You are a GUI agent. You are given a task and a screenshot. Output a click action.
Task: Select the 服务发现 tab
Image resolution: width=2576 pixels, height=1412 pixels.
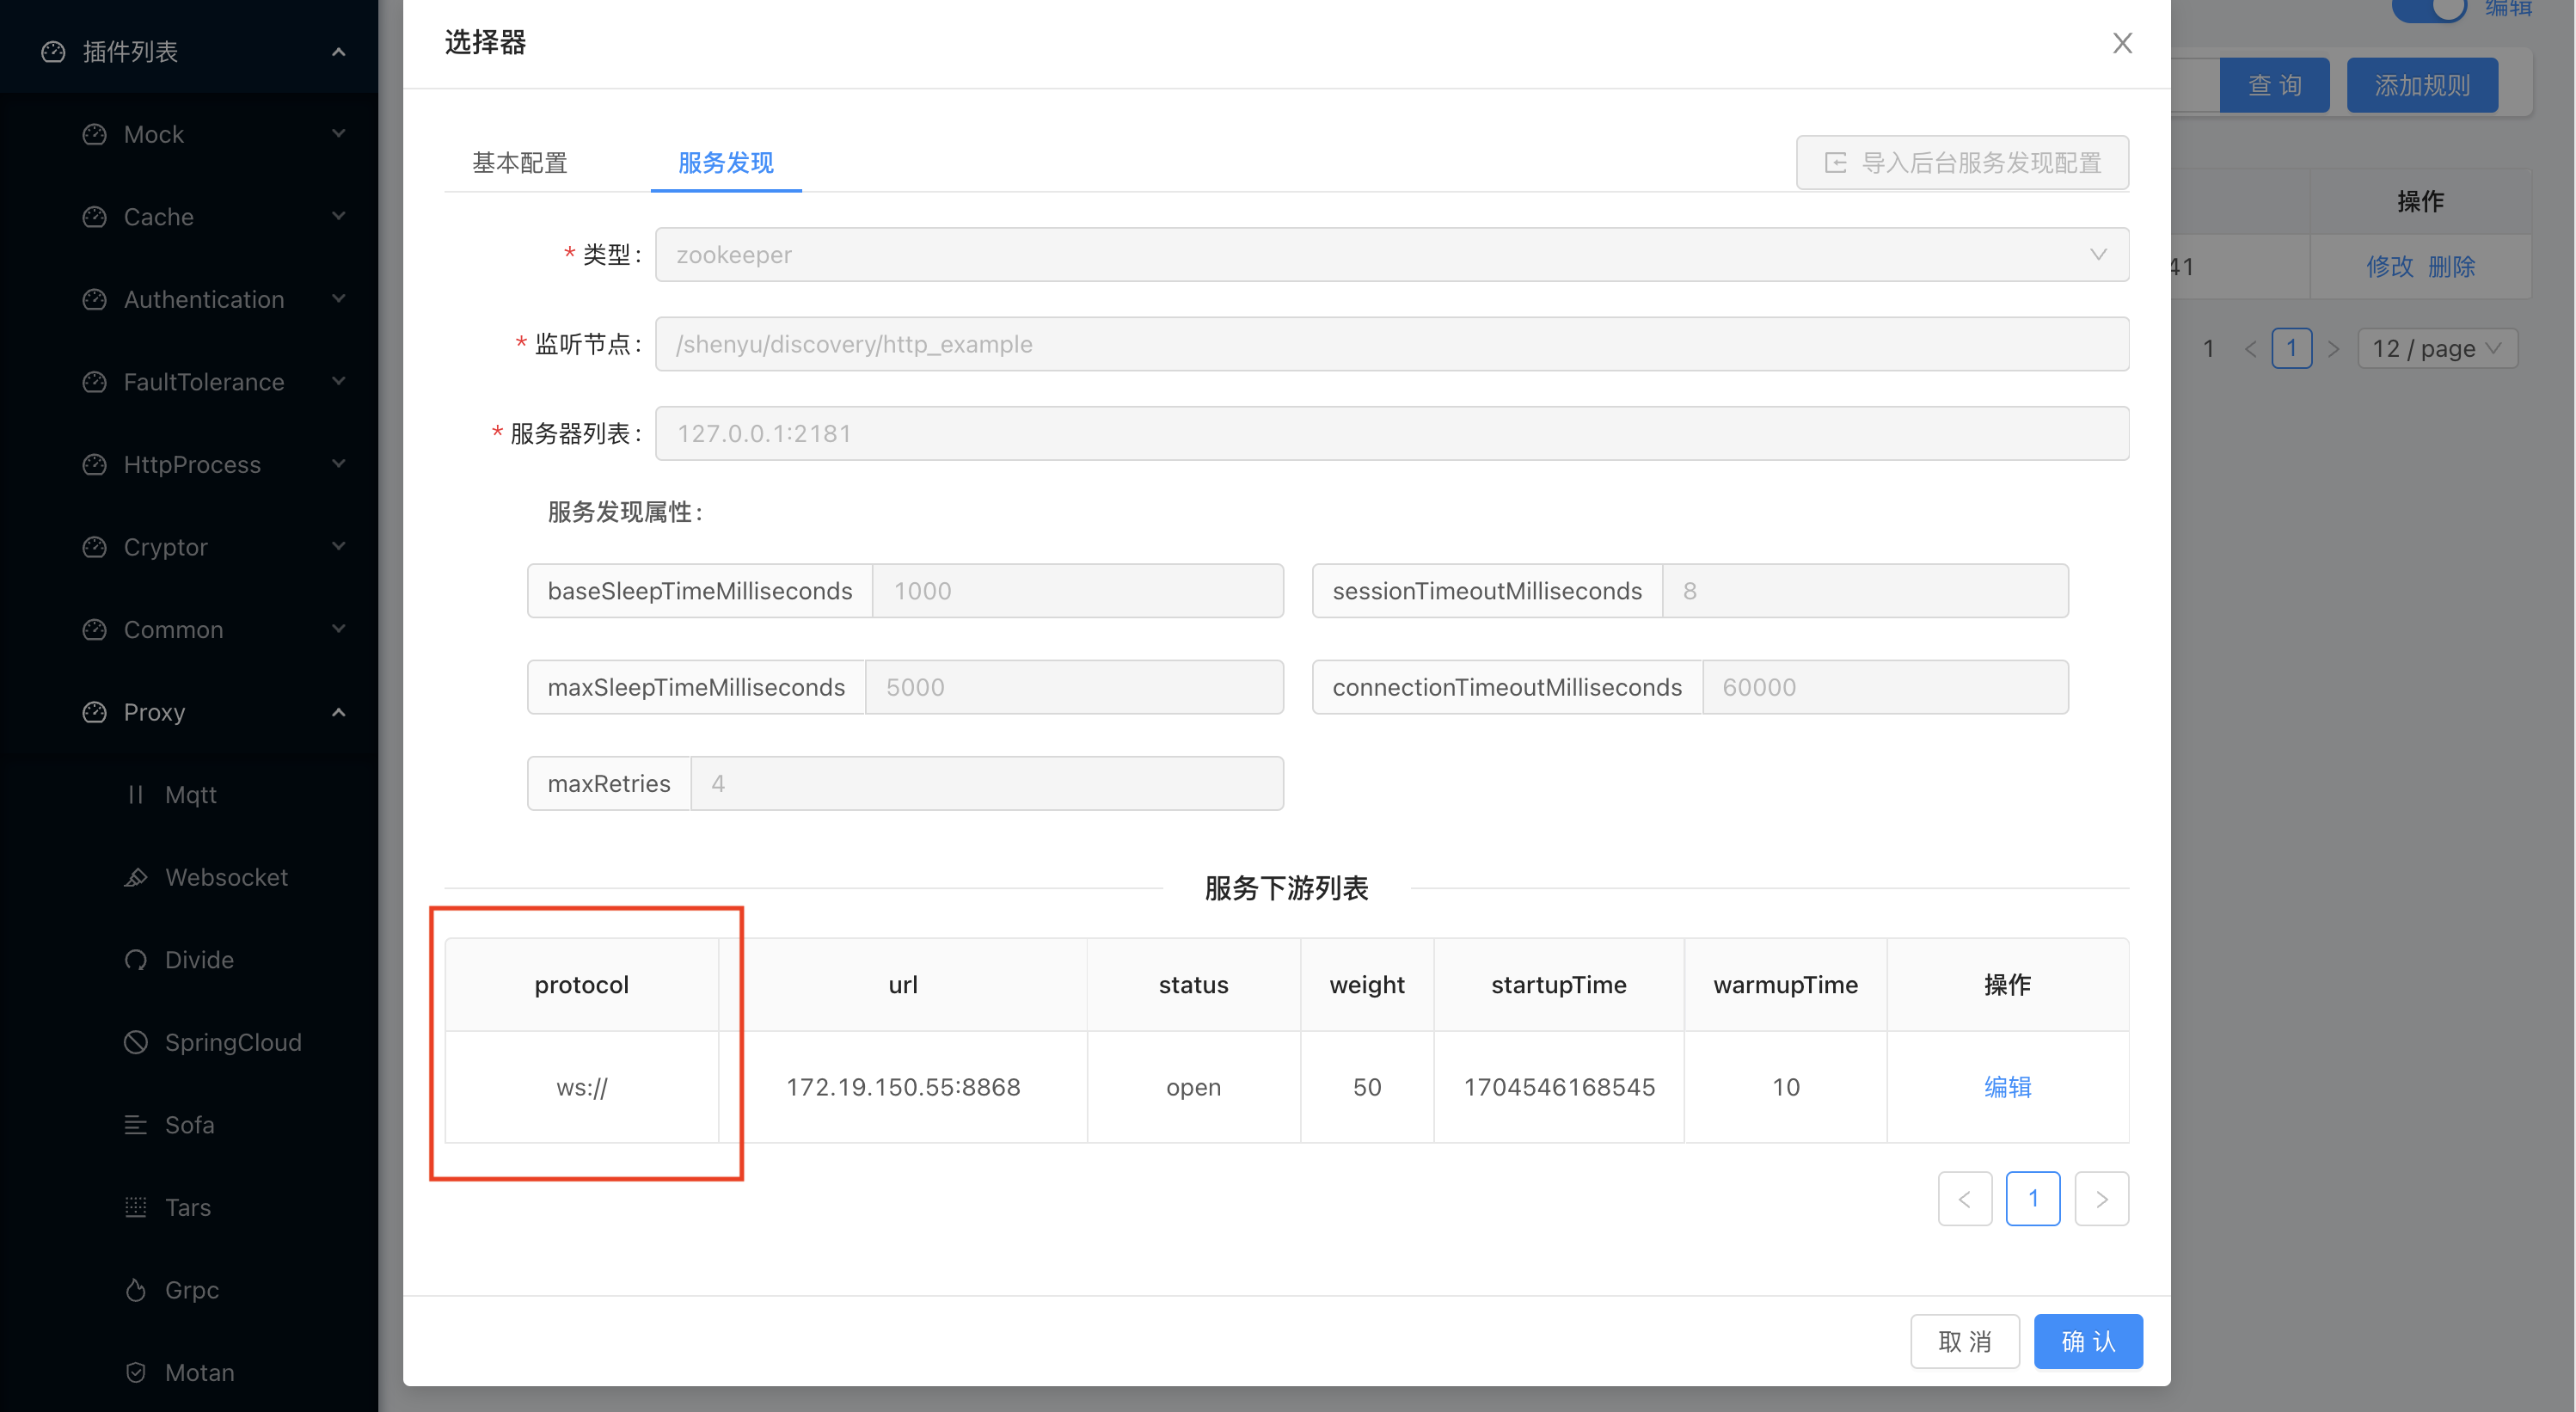(725, 163)
